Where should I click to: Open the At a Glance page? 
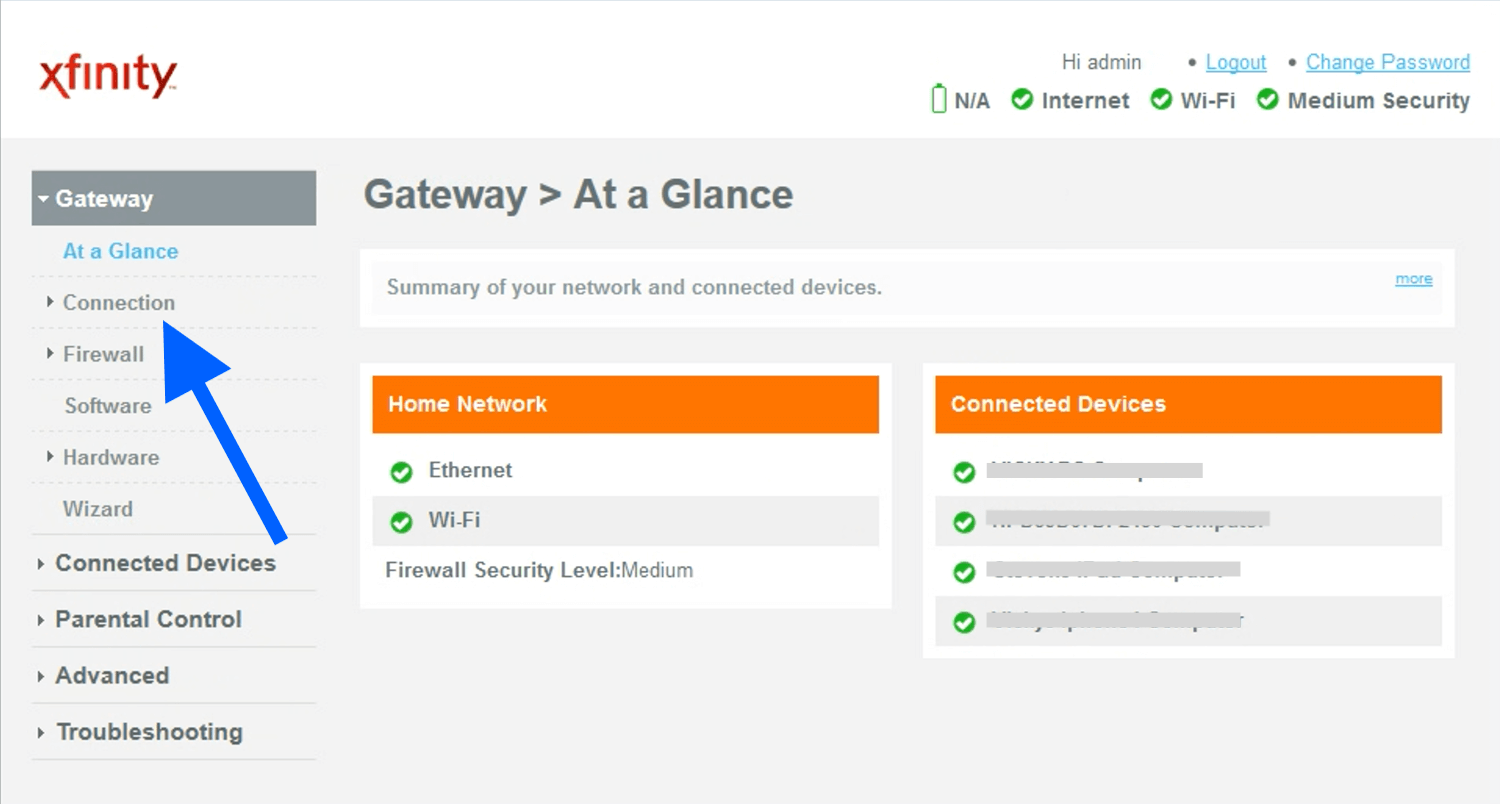click(120, 251)
